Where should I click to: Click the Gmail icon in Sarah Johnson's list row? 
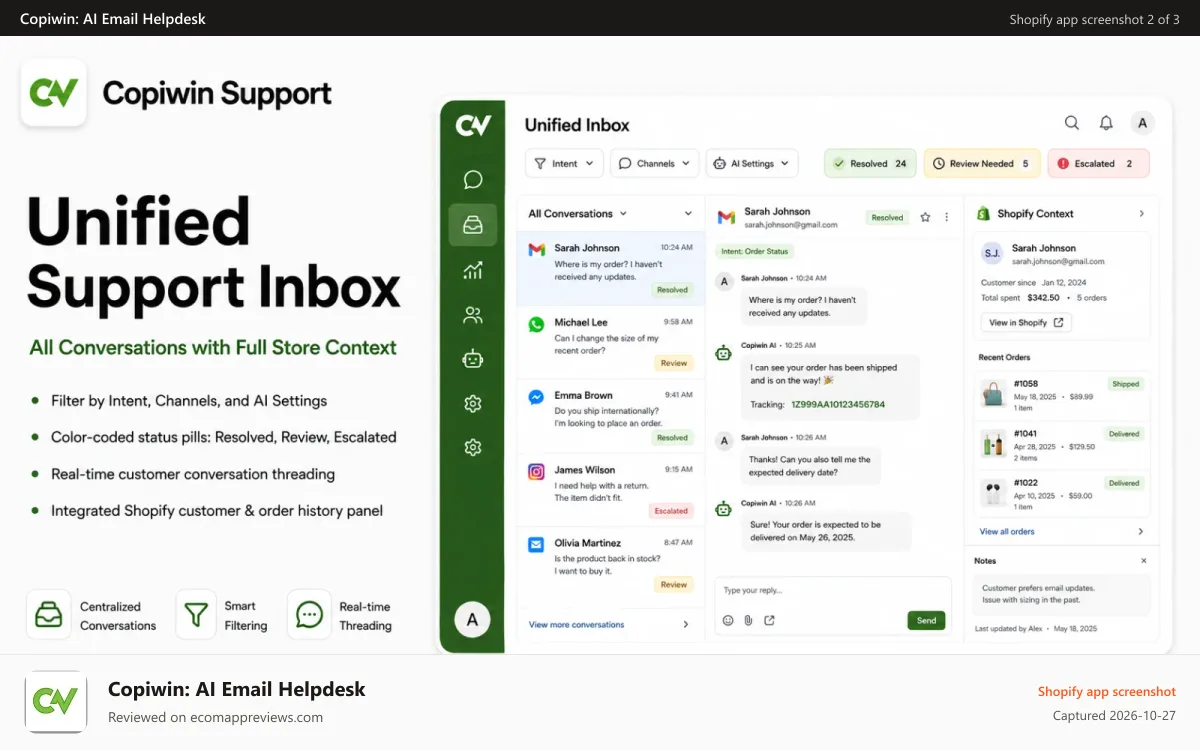(x=536, y=249)
